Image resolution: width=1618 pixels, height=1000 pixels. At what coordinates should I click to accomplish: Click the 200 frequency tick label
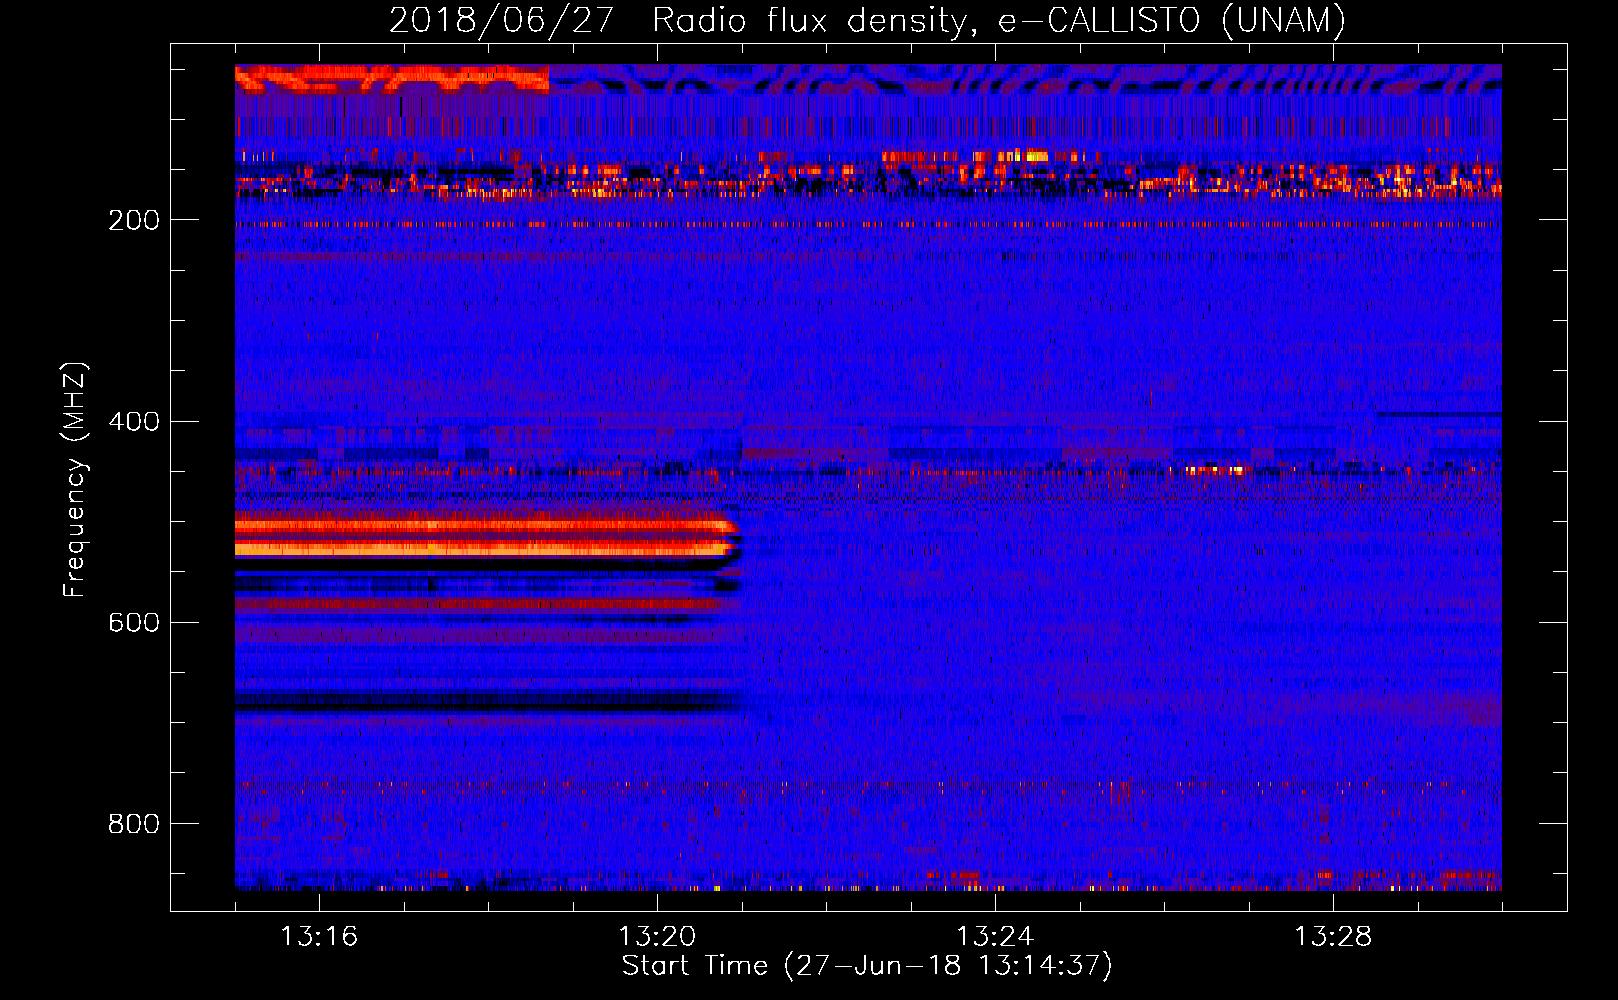[x=133, y=220]
